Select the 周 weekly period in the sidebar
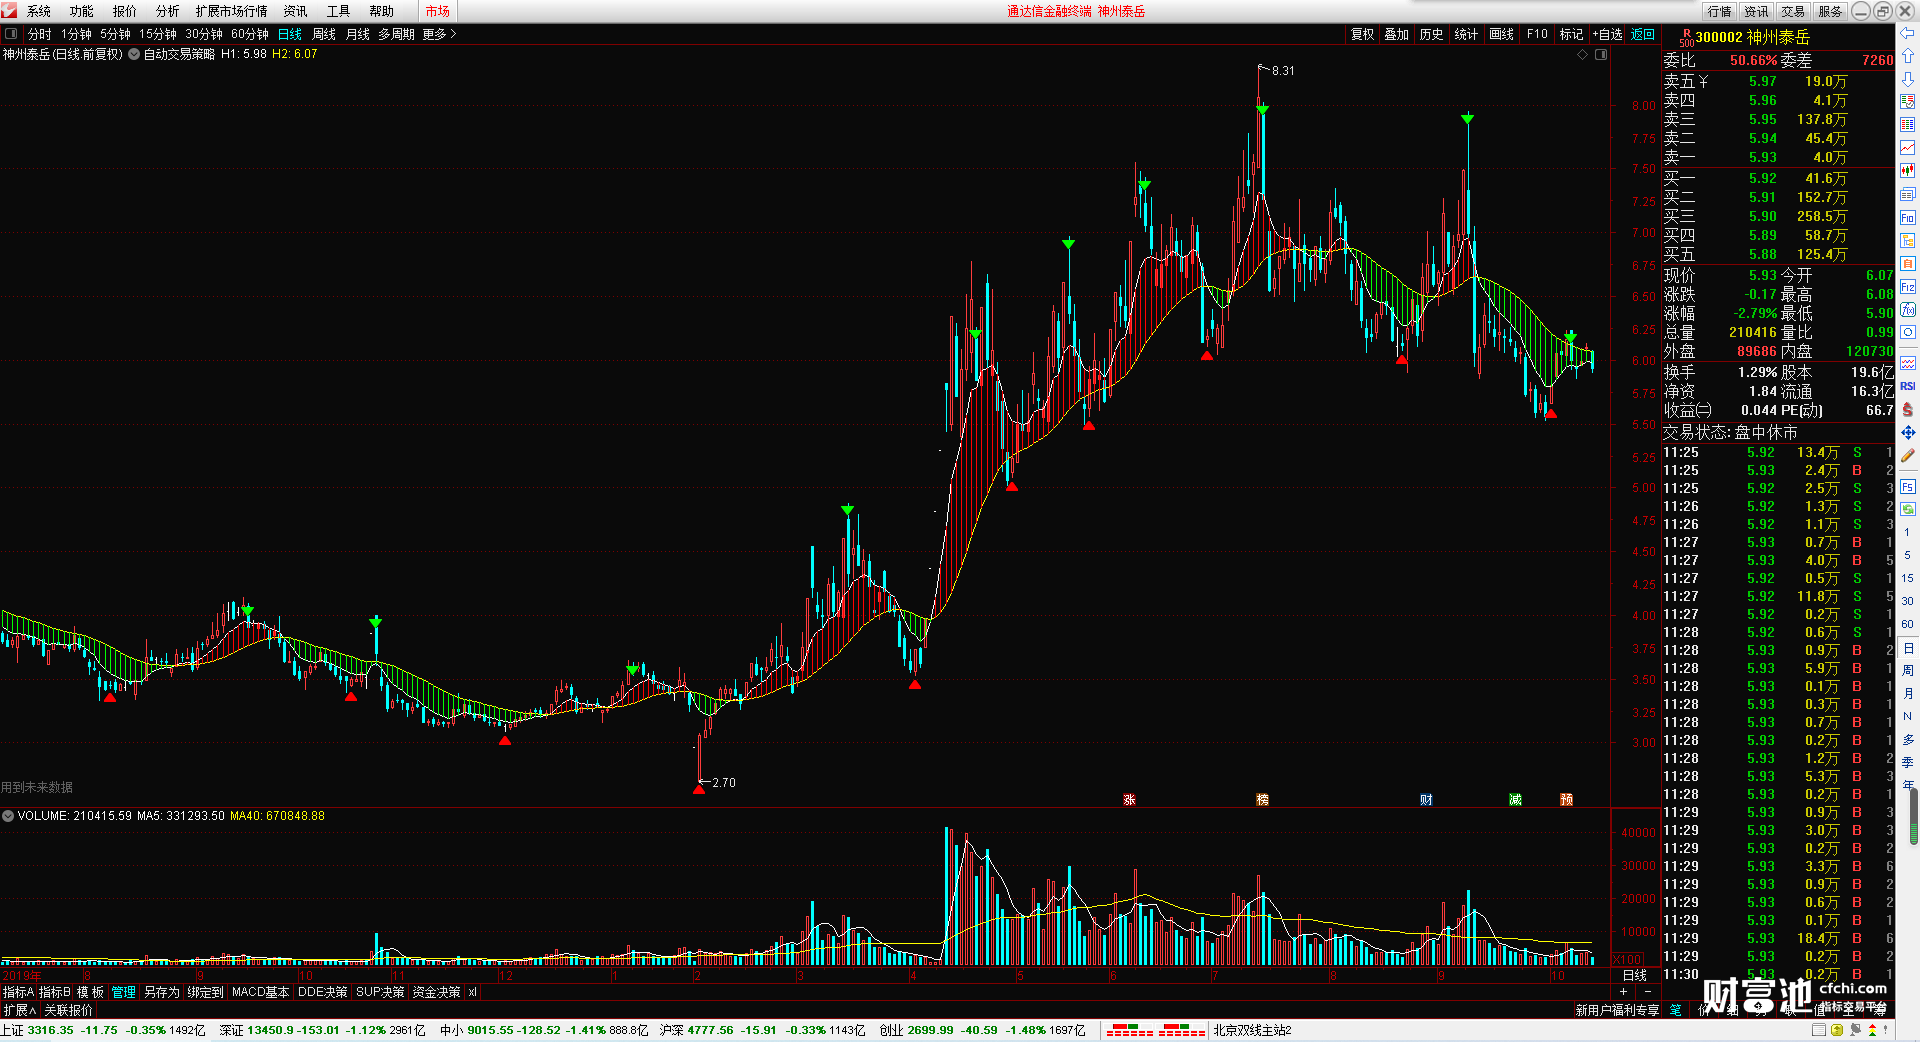Viewport: 1920px width, 1042px height. (1907, 670)
